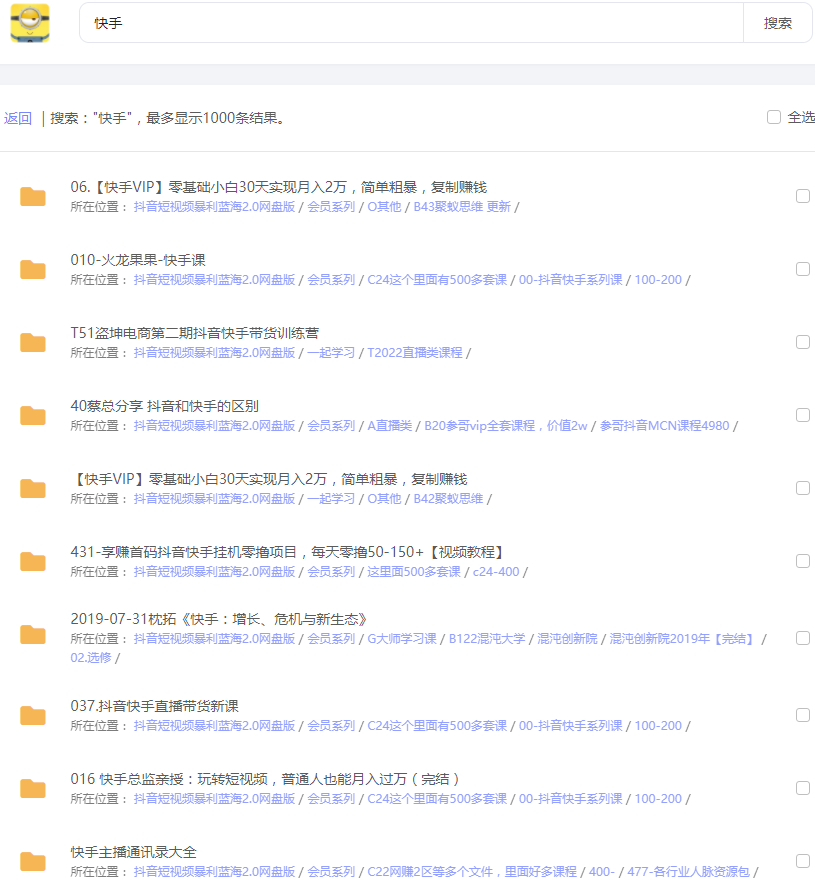The width and height of the screenshot is (815, 890).
Task: Open the folder icon for 431-享赚首码 project
Action: coord(33,561)
